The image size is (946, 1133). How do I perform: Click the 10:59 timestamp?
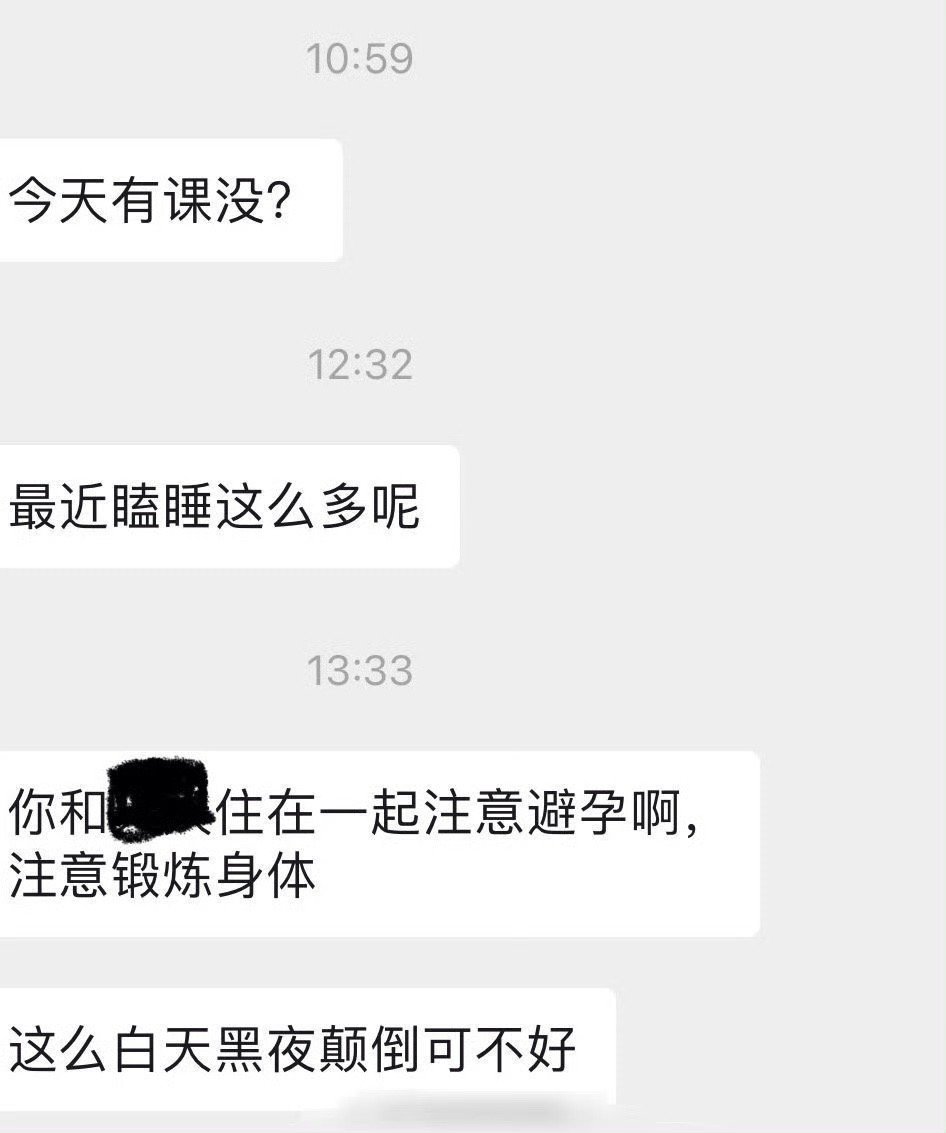coord(359,59)
